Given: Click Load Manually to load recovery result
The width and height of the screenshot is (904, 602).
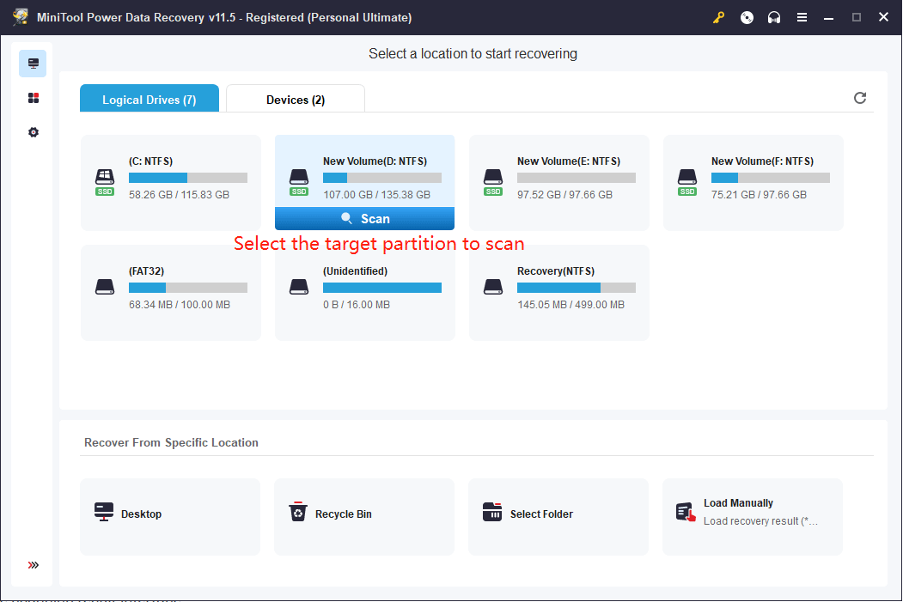Looking at the screenshot, I should coord(685,510).
